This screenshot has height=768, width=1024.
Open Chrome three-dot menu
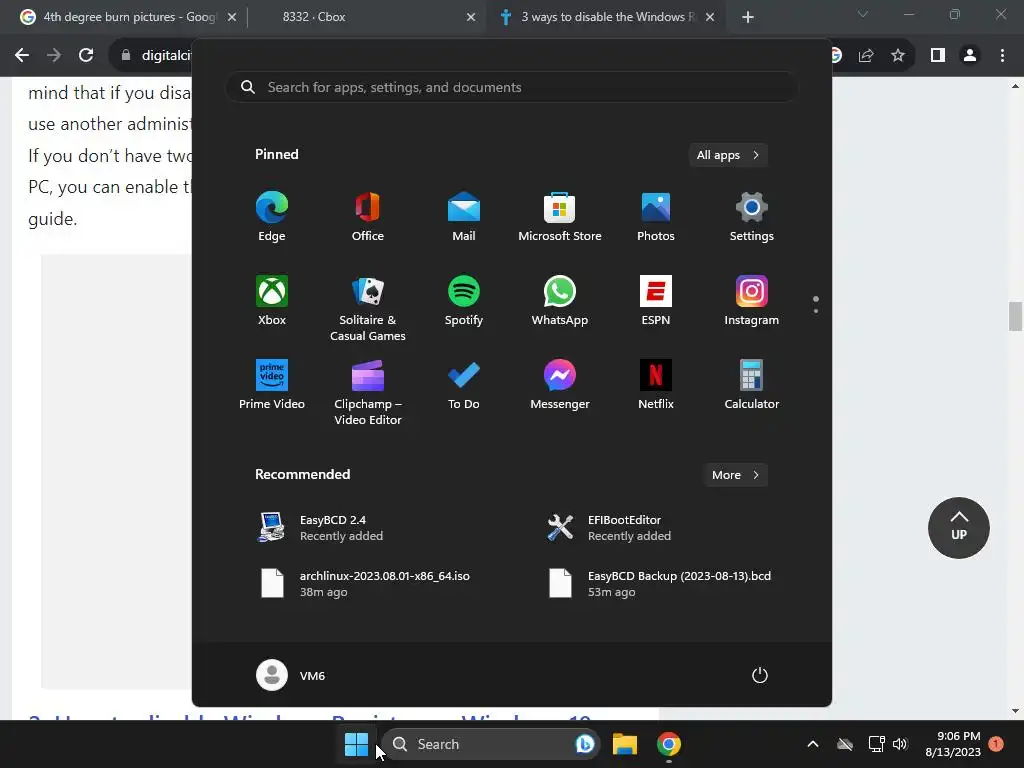(1002, 56)
